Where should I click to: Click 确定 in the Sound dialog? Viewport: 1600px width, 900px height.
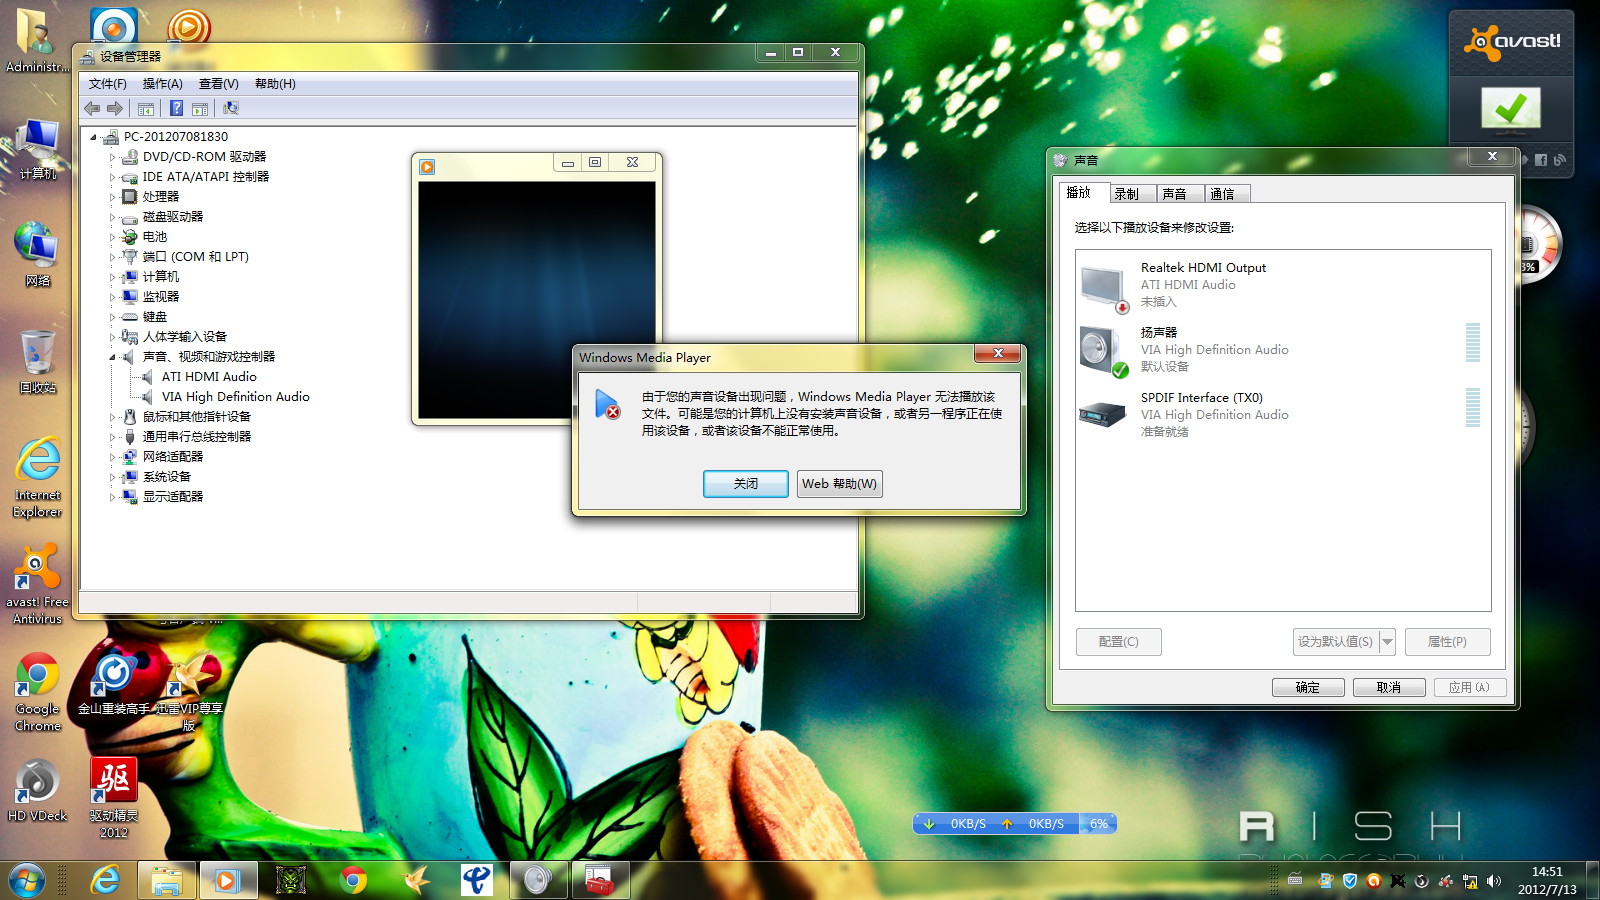(1308, 688)
